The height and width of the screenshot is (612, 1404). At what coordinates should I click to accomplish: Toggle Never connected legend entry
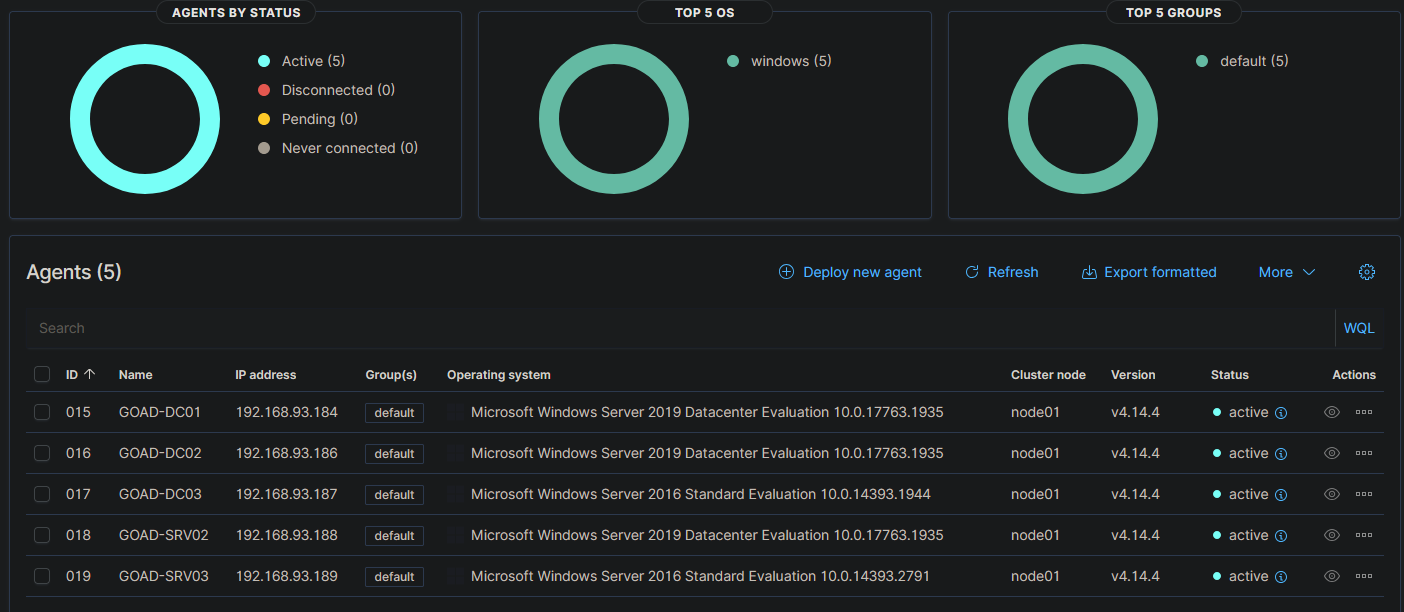pos(338,148)
